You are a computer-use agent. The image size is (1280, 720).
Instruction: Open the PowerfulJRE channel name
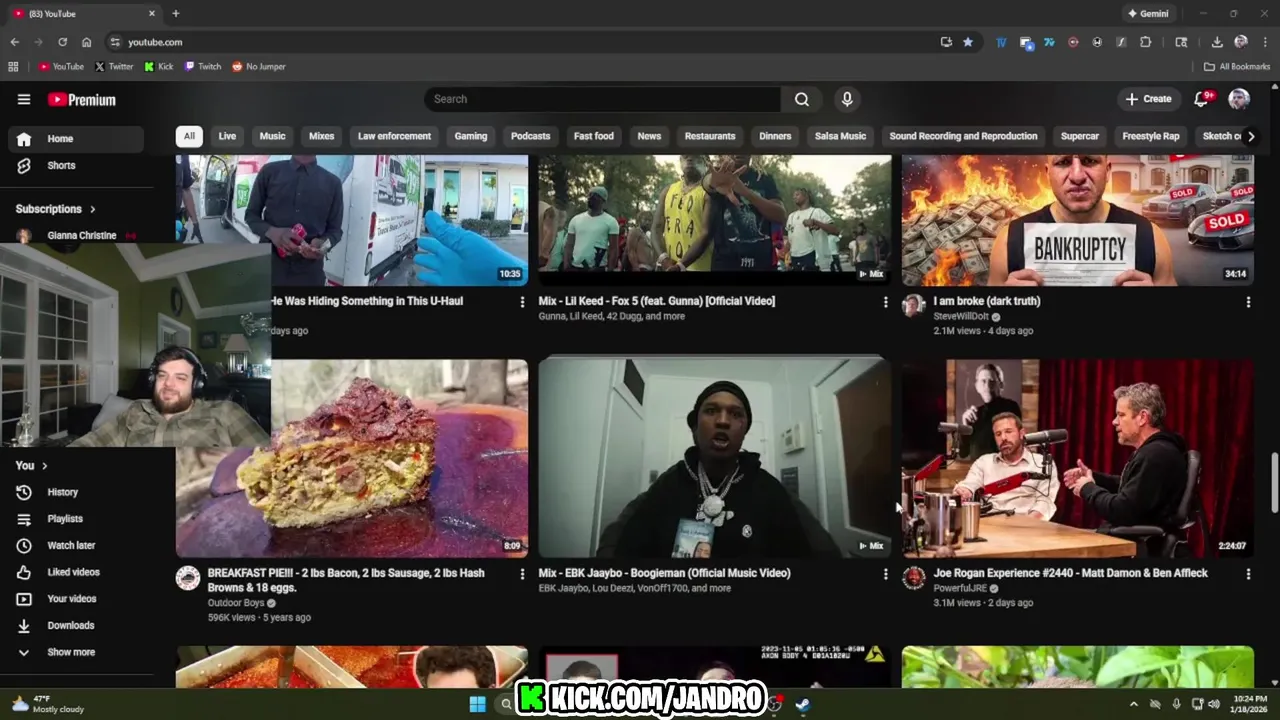click(x=960, y=588)
